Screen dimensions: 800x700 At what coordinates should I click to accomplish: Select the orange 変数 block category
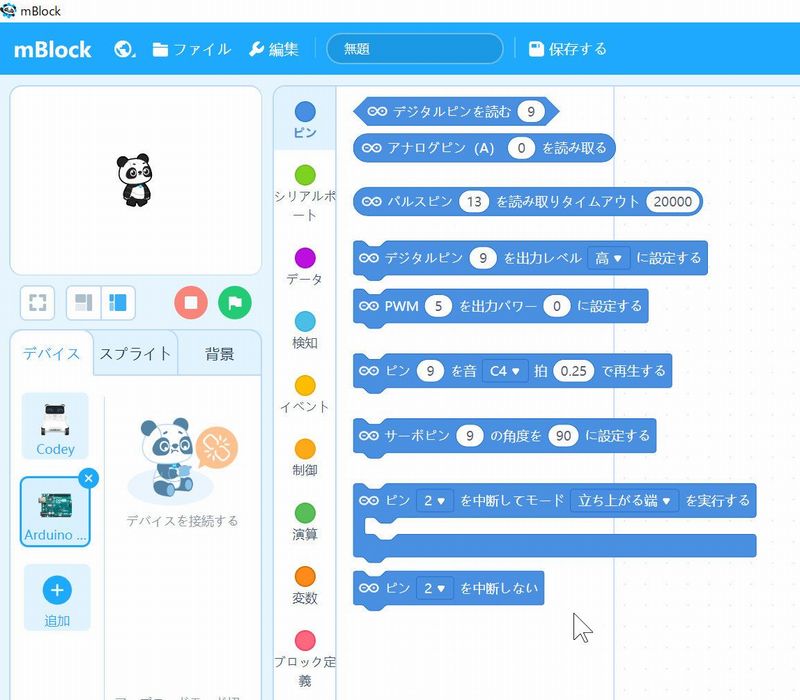(305, 577)
